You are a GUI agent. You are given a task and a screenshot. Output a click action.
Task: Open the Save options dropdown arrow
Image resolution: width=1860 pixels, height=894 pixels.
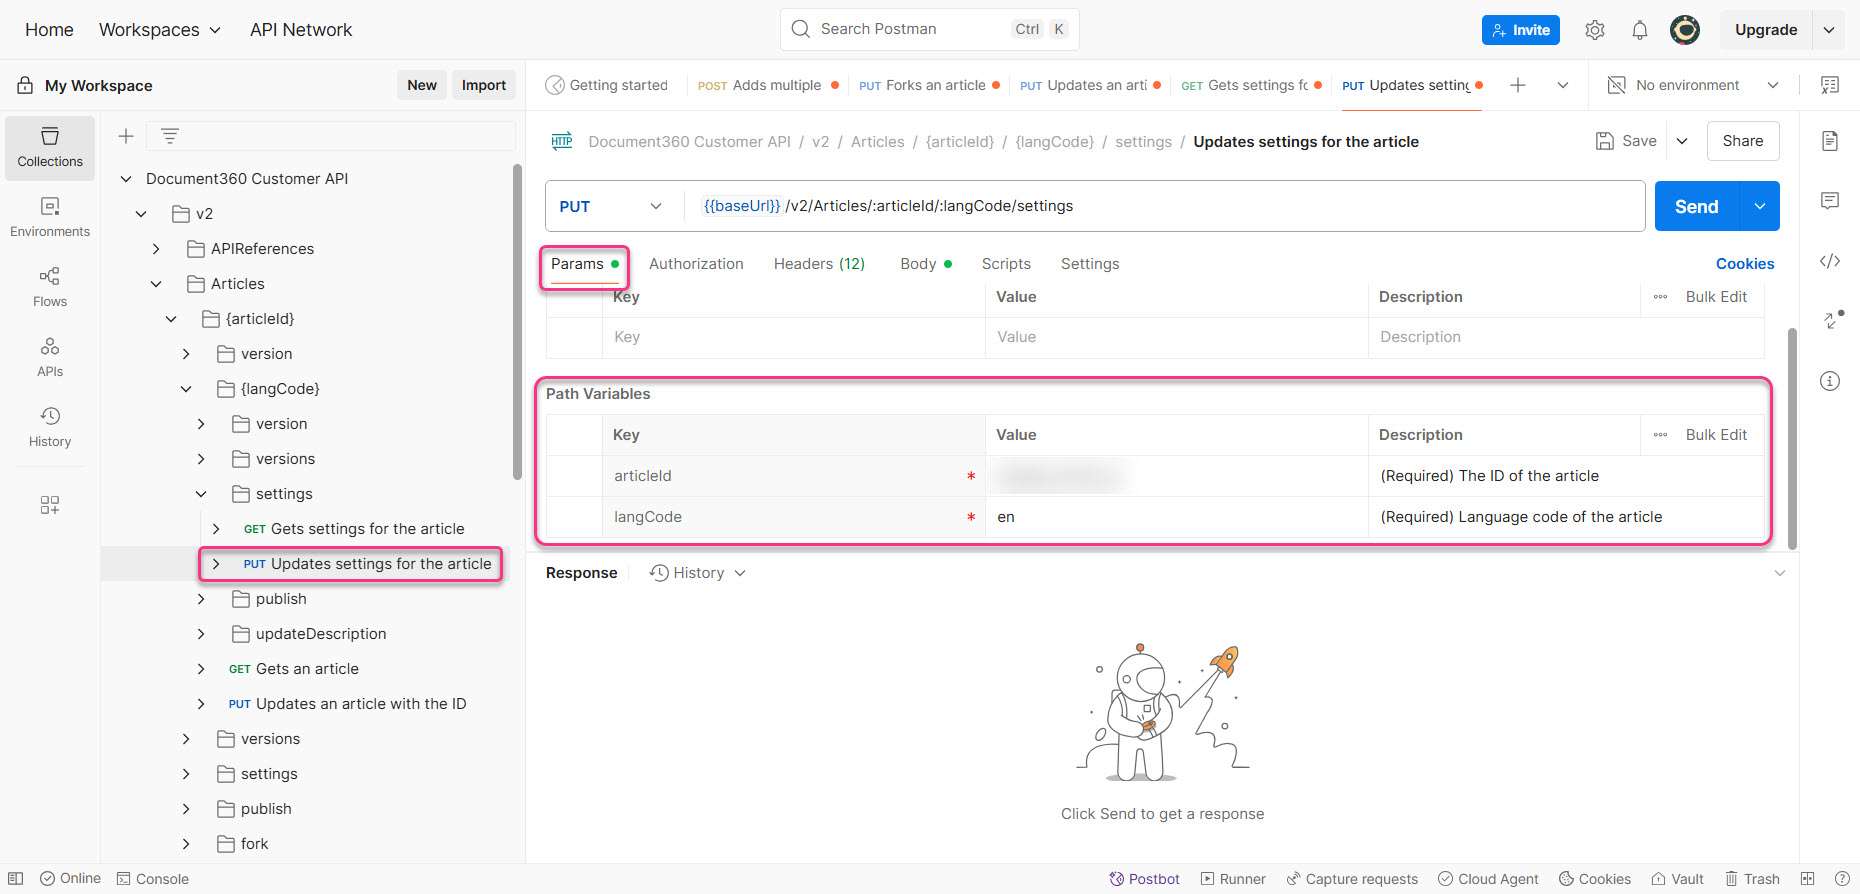1682,141
